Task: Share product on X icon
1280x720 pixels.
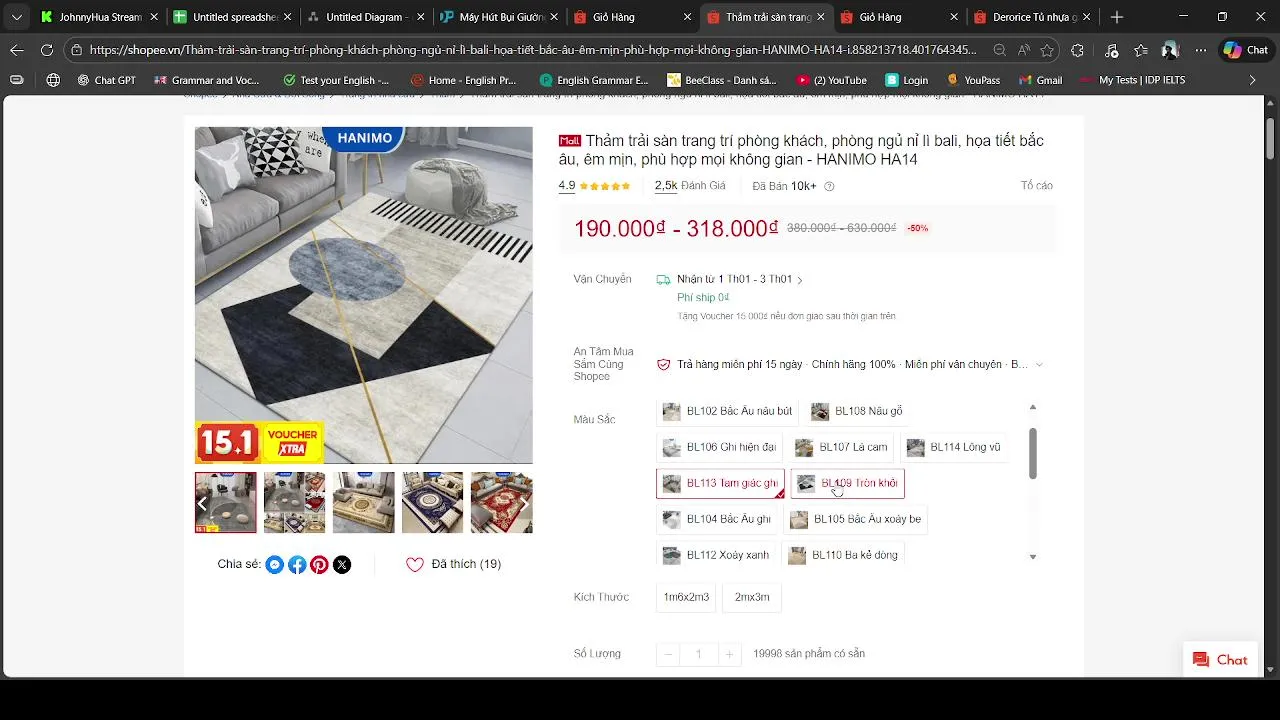Action: 342,565
